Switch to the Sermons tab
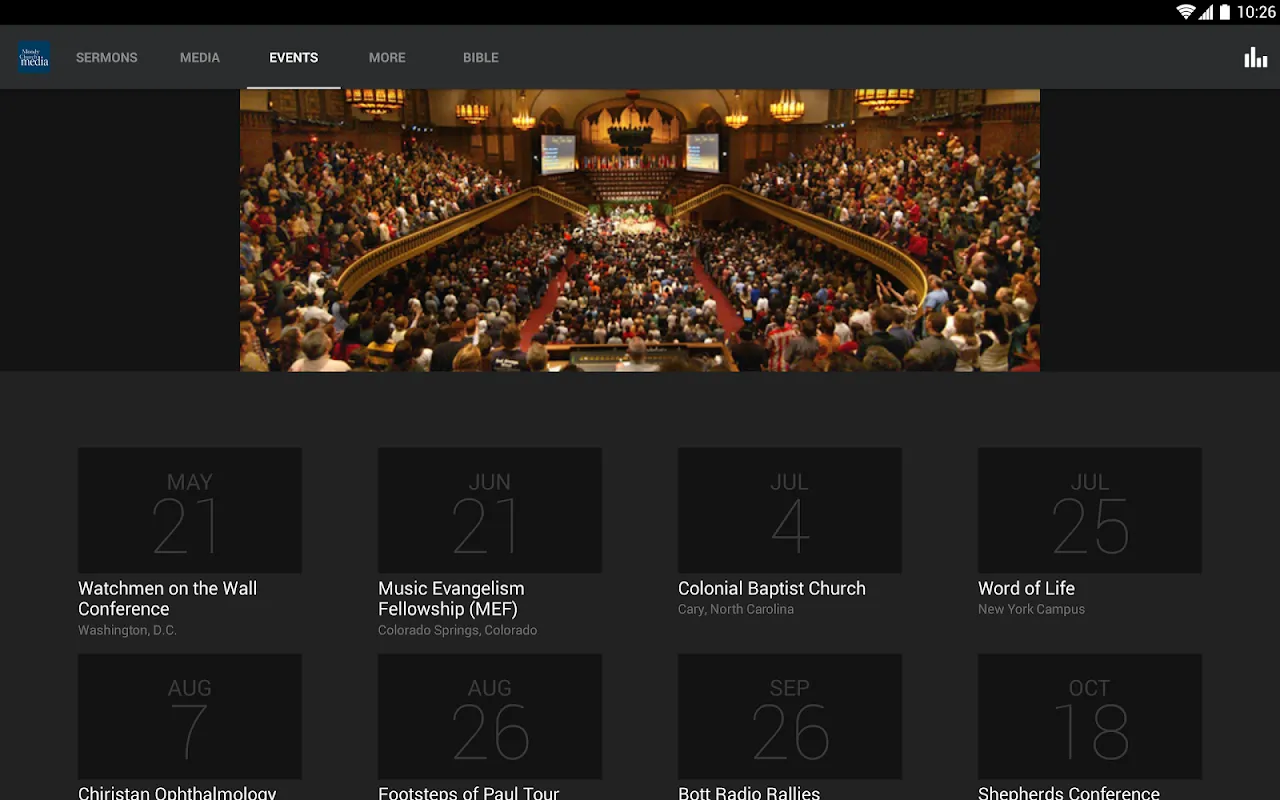 coord(107,58)
